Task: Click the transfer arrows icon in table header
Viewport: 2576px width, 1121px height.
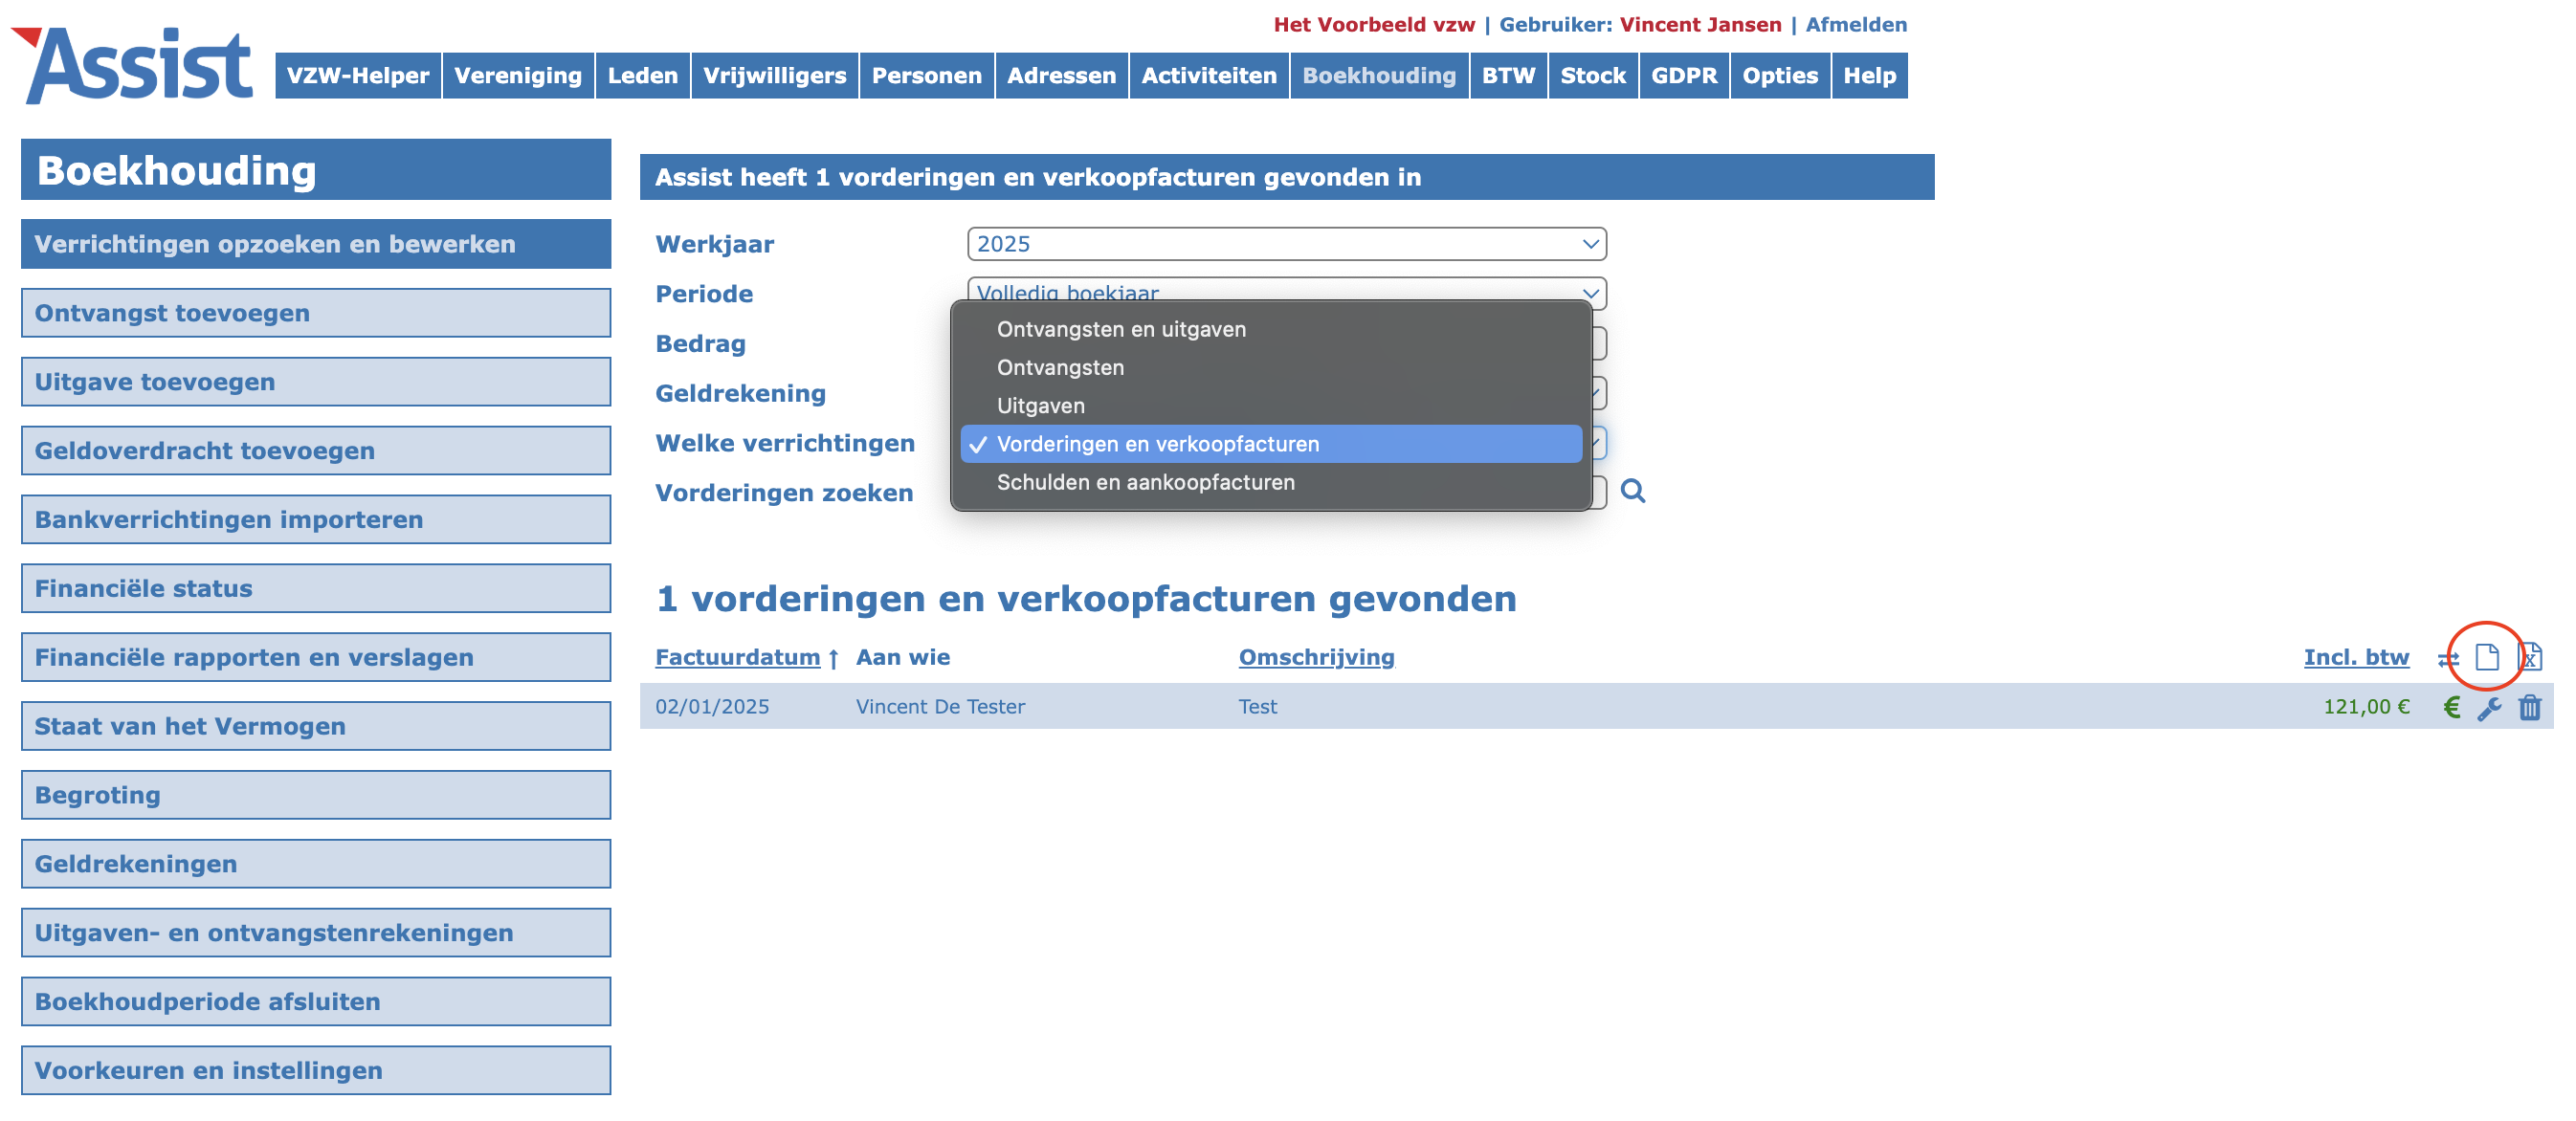Action: (2447, 658)
